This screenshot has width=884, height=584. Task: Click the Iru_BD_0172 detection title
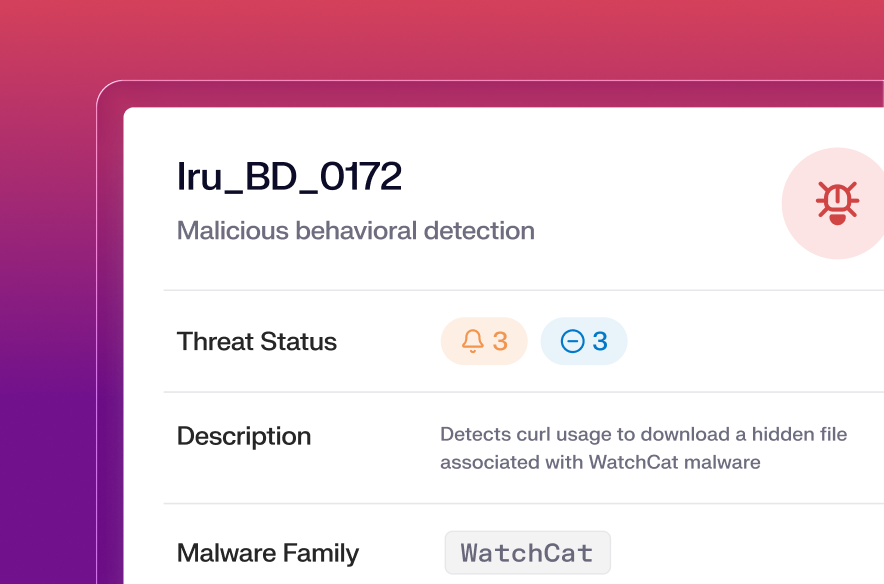click(x=289, y=177)
